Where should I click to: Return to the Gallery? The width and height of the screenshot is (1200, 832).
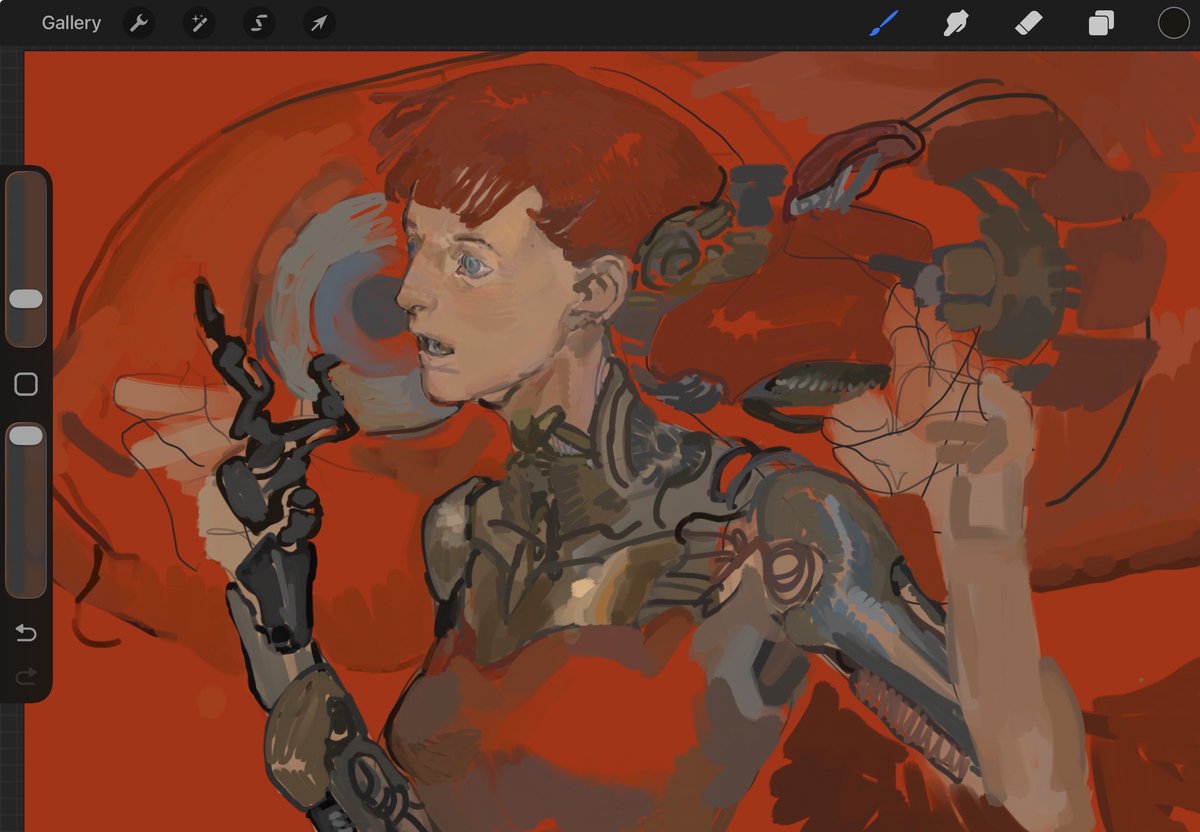[x=71, y=23]
